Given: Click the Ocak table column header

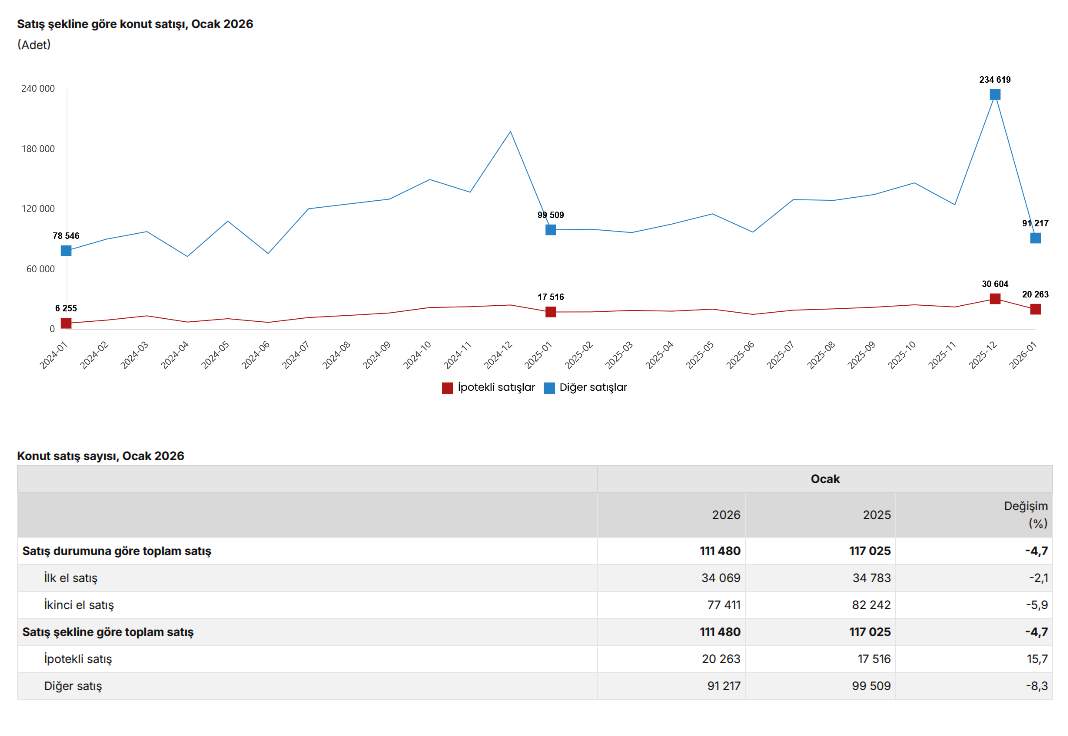Looking at the screenshot, I should [x=825, y=479].
